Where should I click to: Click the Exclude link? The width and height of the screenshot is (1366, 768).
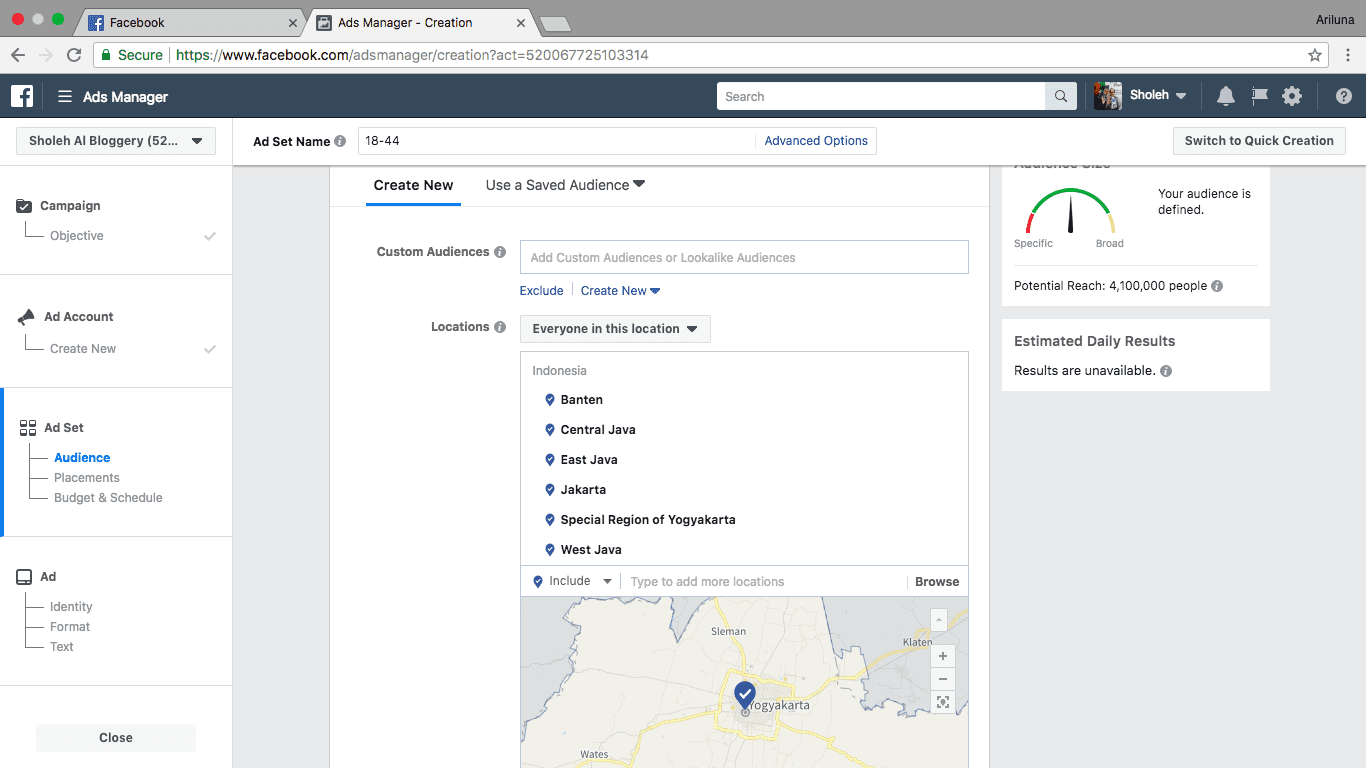point(541,291)
